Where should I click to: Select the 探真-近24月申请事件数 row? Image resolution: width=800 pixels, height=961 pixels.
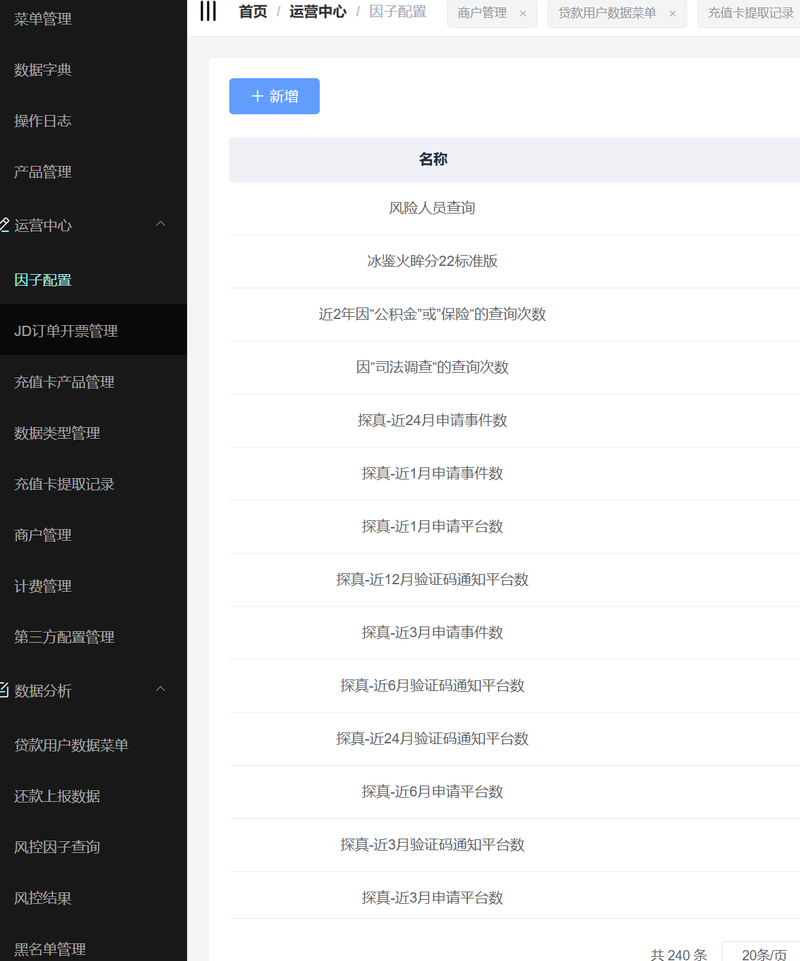514,420
